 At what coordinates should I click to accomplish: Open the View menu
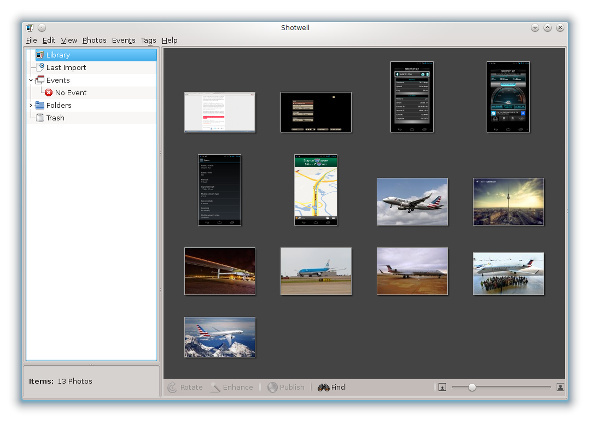coord(69,40)
